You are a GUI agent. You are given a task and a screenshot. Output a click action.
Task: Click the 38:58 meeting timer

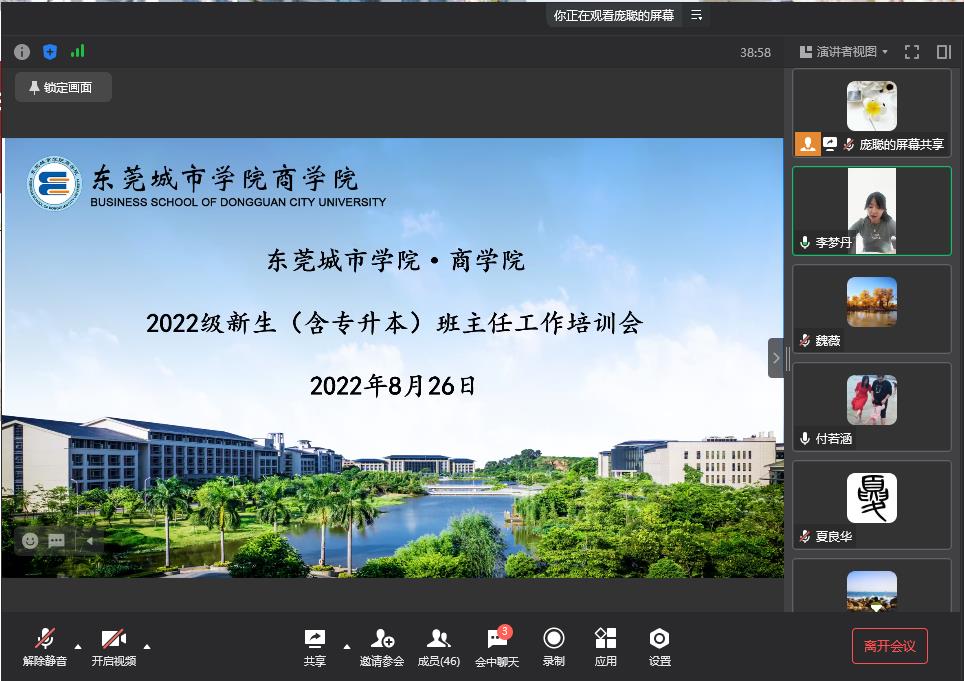[755, 53]
